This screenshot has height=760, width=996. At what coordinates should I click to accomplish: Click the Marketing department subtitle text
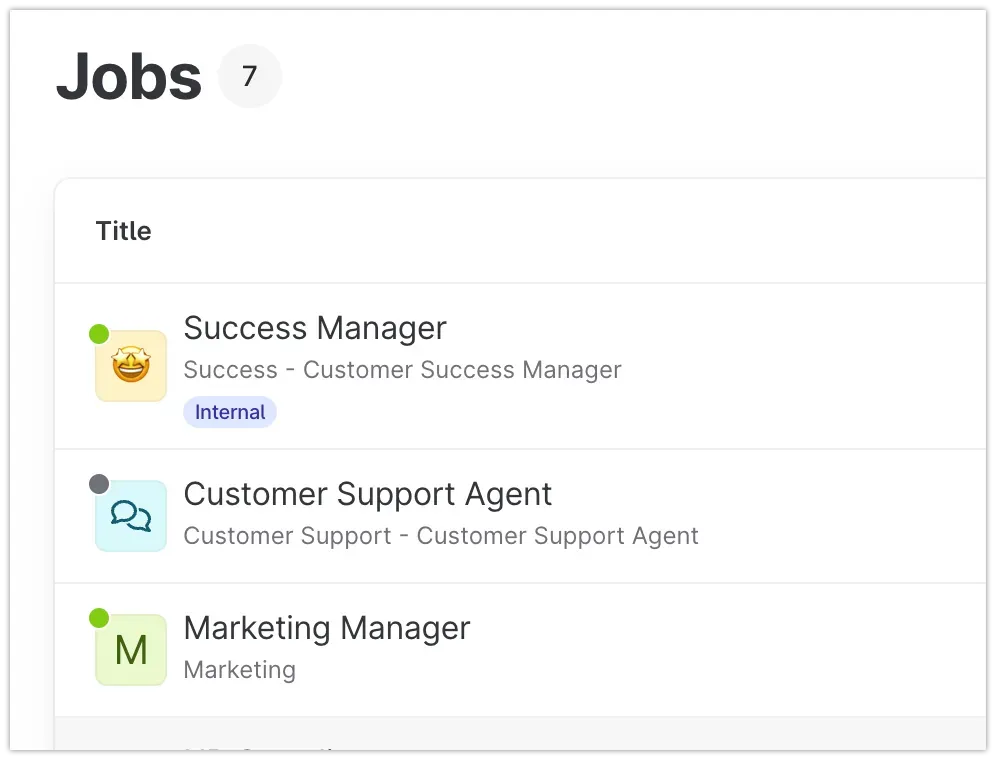(239, 670)
